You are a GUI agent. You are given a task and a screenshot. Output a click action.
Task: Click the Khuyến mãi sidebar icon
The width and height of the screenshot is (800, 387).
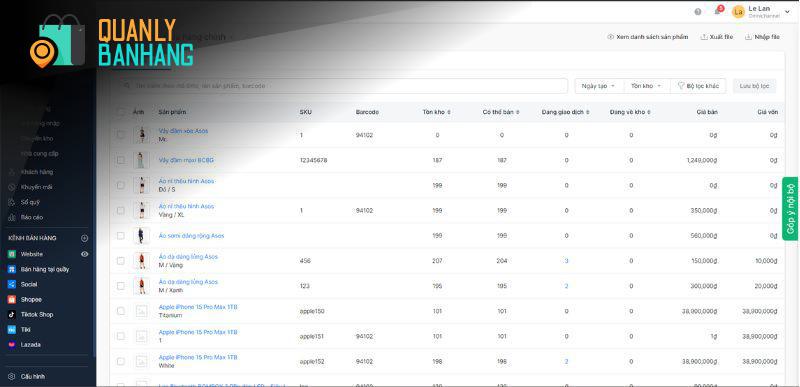12,187
